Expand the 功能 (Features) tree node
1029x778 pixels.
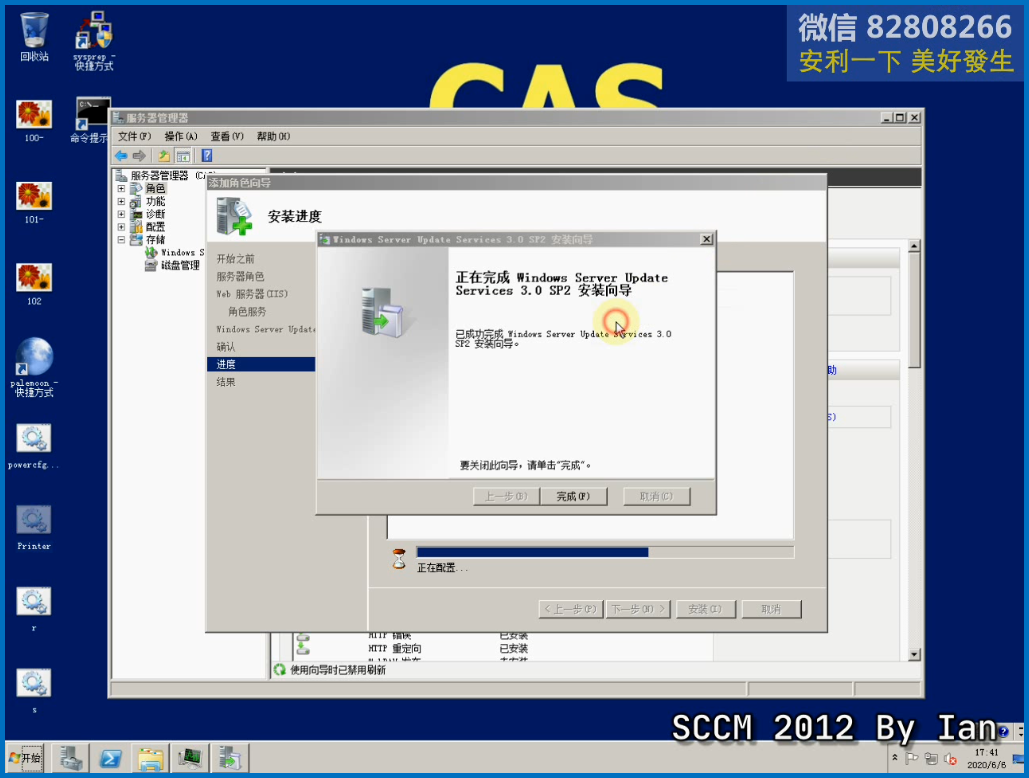121,201
